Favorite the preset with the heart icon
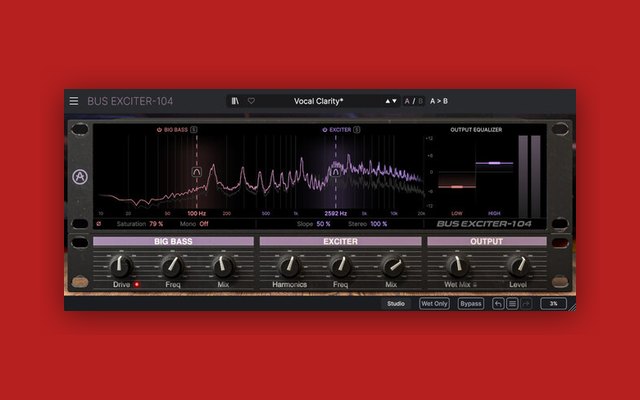This screenshot has width=640, height=400. coord(251,101)
